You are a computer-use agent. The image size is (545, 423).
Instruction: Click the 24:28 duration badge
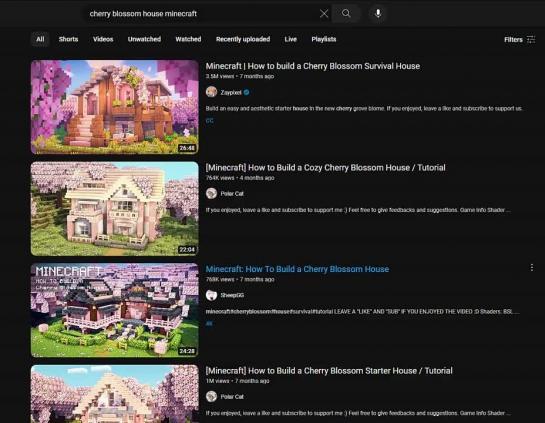[187, 351]
